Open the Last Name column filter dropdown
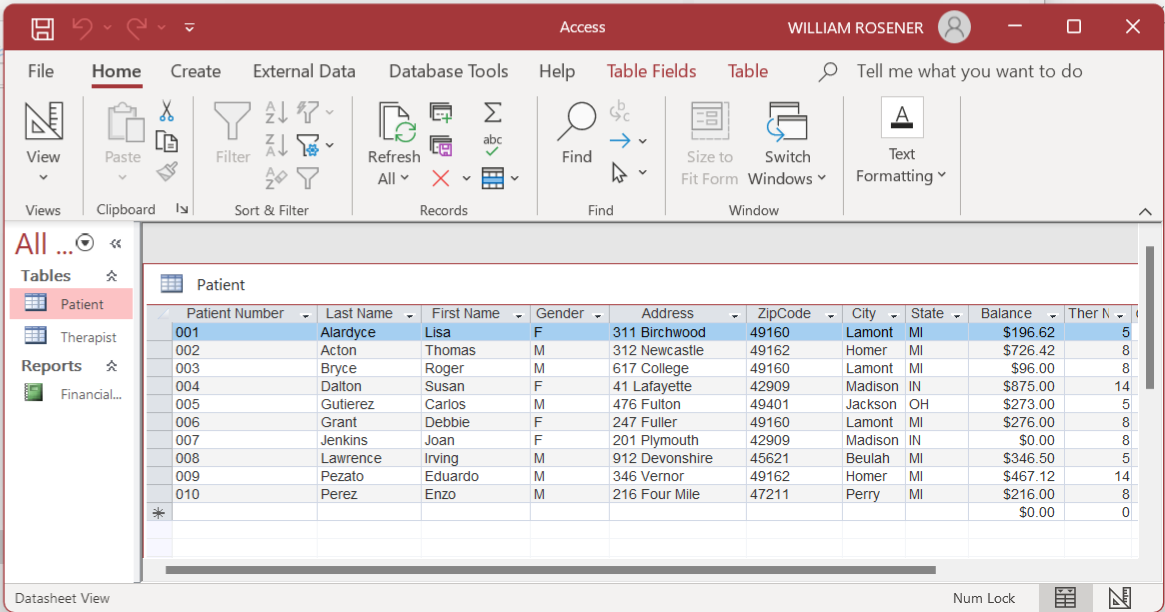 [x=408, y=315]
